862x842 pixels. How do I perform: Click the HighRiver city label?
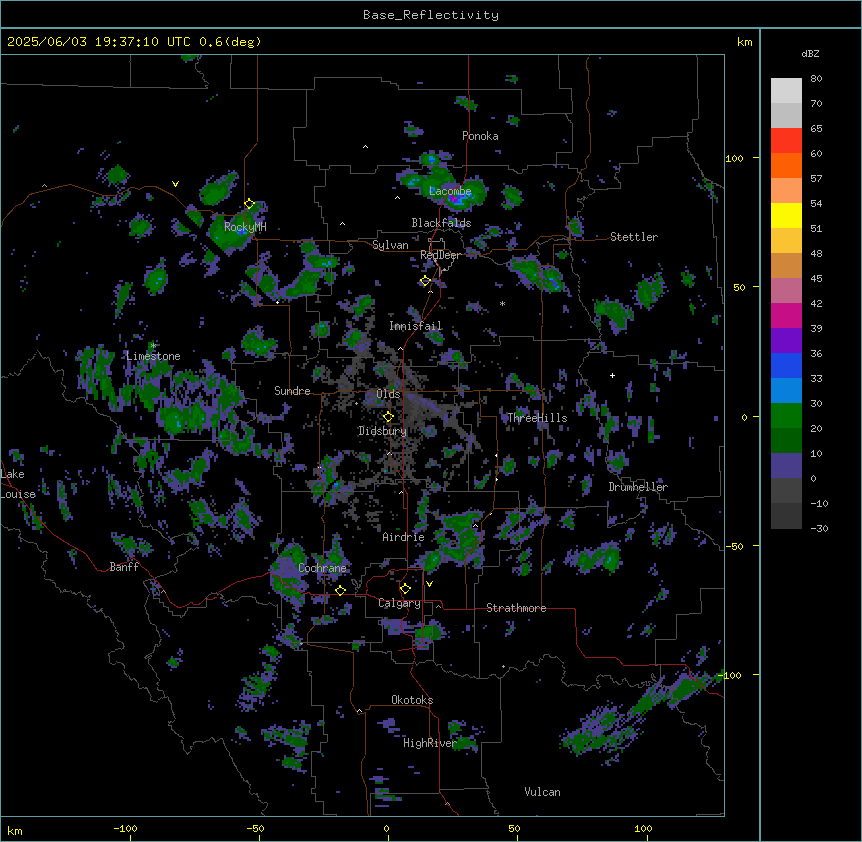pos(429,743)
